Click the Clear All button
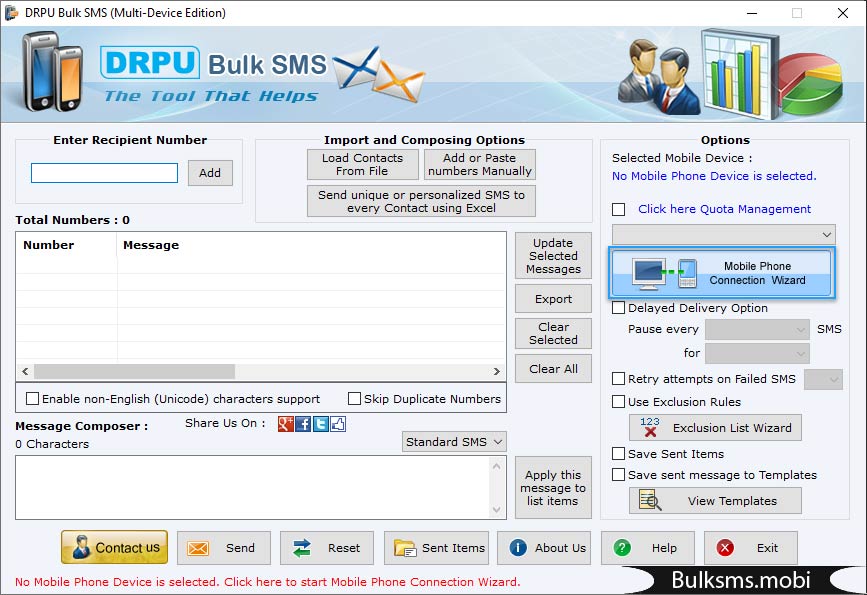867x595 pixels. (553, 369)
